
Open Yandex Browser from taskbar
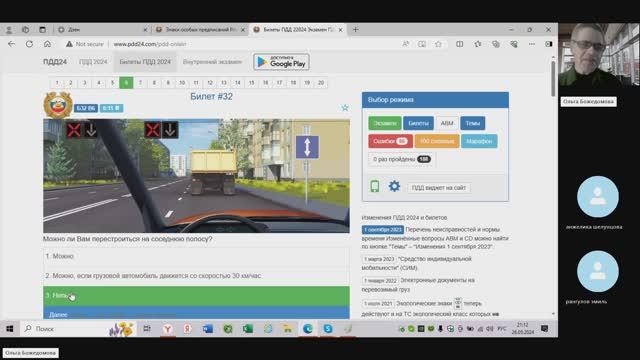(167, 329)
